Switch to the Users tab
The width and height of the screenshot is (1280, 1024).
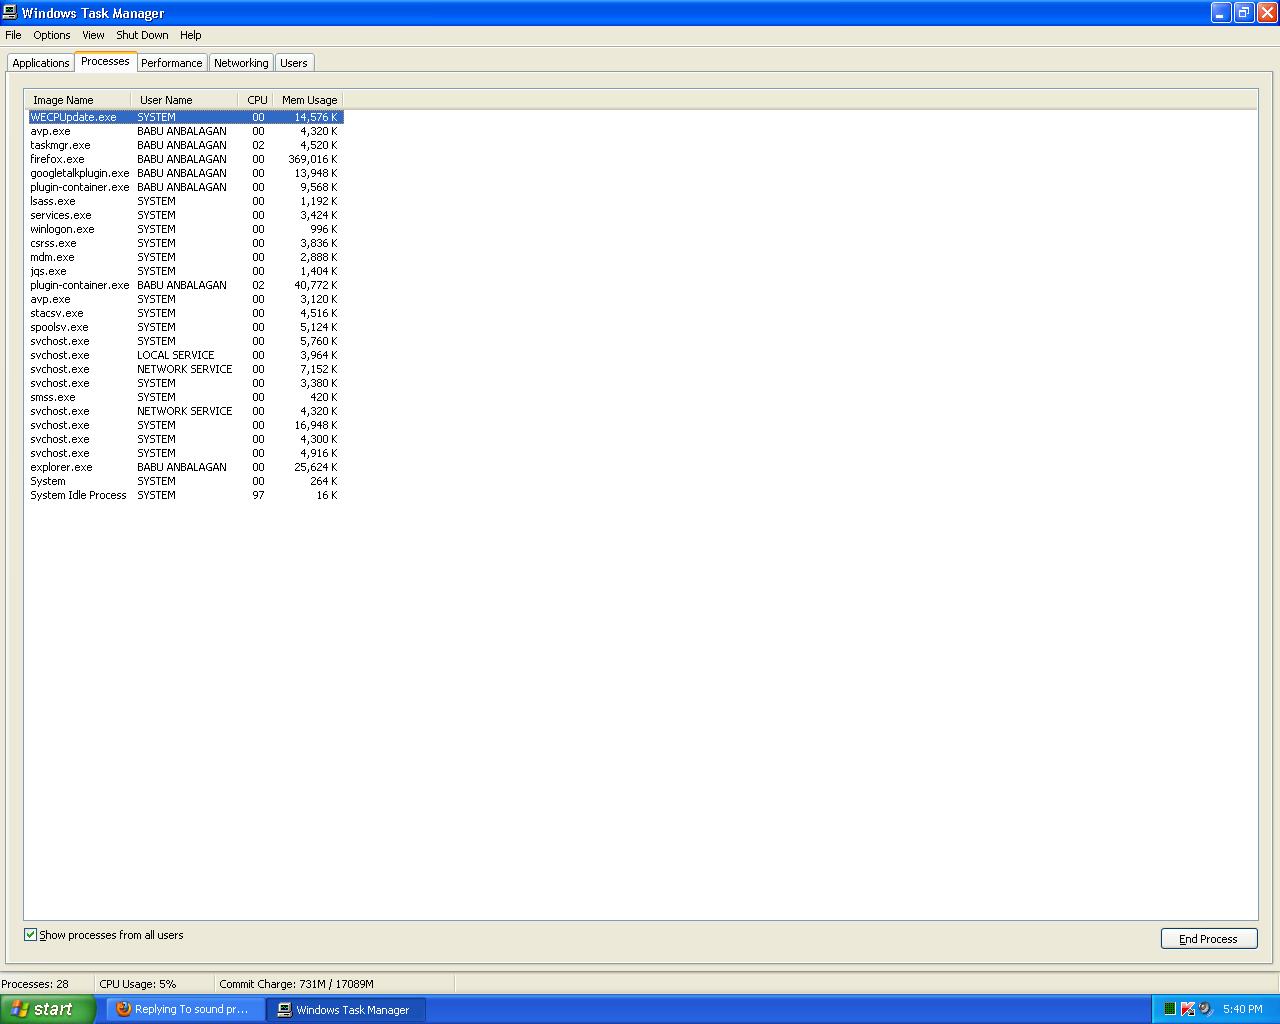tap(294, 63)
